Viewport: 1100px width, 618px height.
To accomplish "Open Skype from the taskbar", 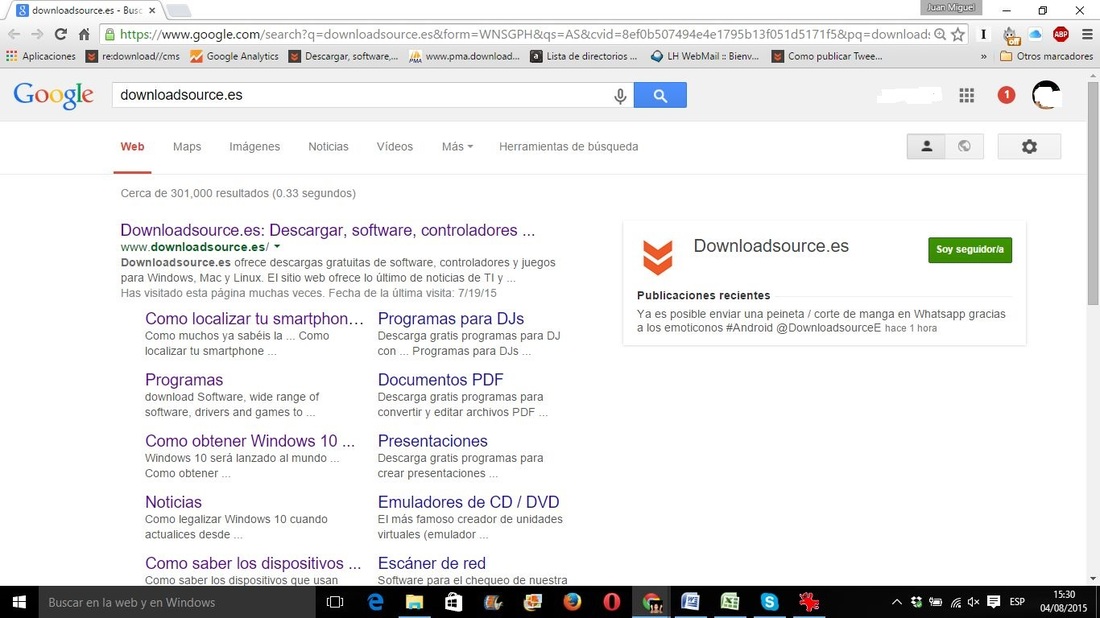I will (769, 602).
